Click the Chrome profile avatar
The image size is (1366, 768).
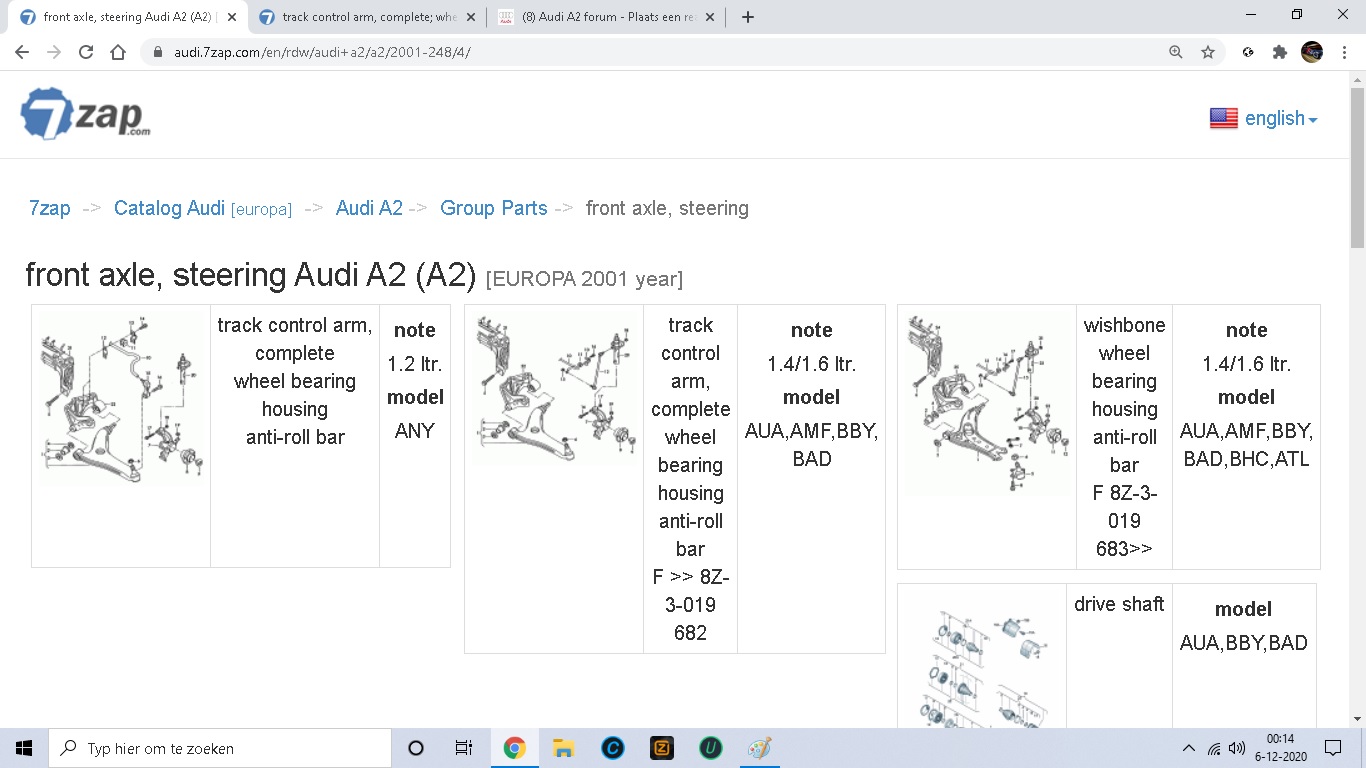[x=1312, y=52]
